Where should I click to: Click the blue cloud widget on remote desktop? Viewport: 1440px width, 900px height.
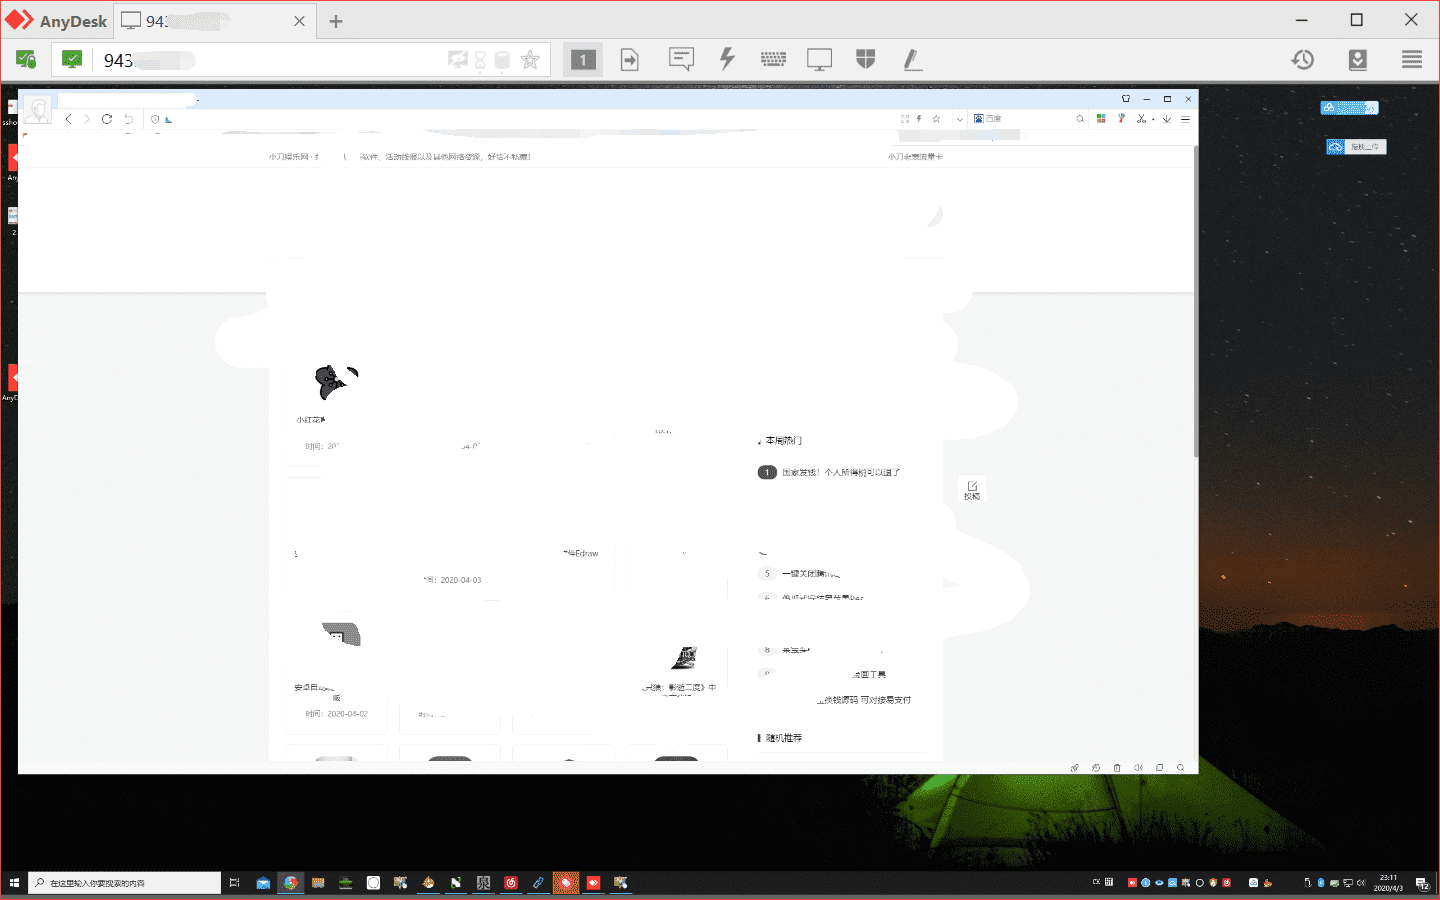(1349, 108)
